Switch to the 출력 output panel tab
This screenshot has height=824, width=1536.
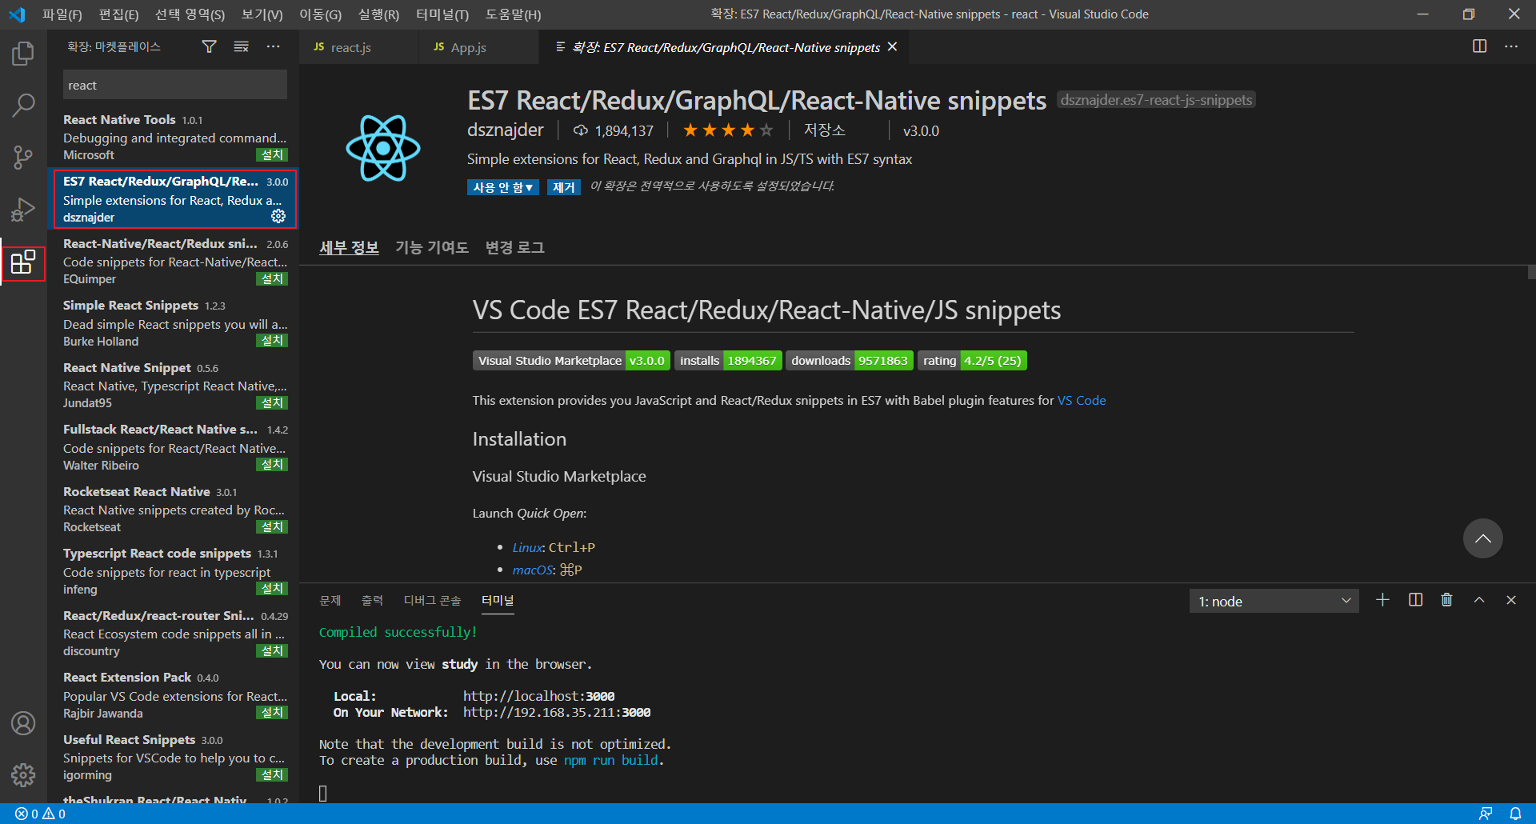tap(372, 600)
